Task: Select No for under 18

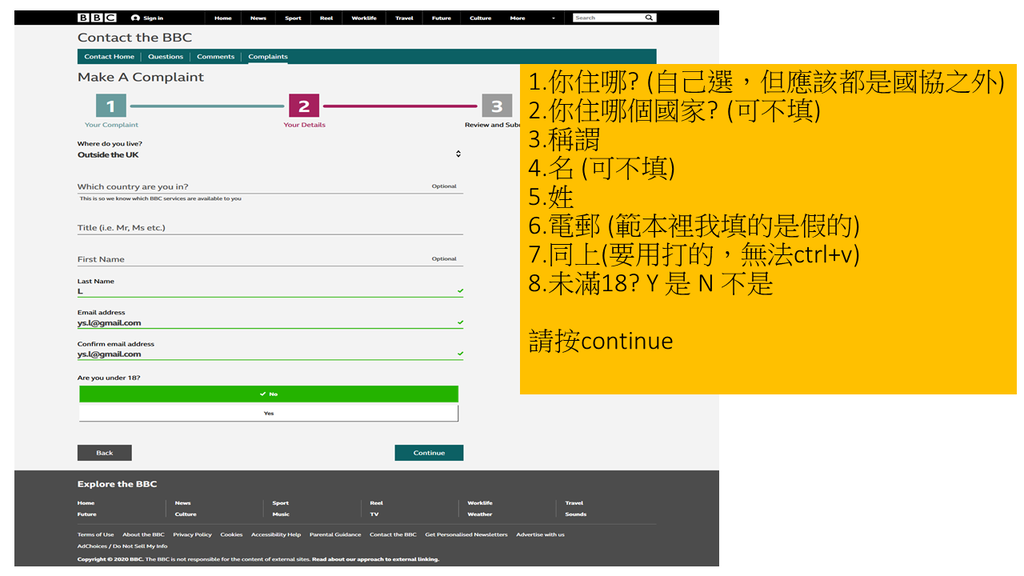Action: [x=268, y=394]
